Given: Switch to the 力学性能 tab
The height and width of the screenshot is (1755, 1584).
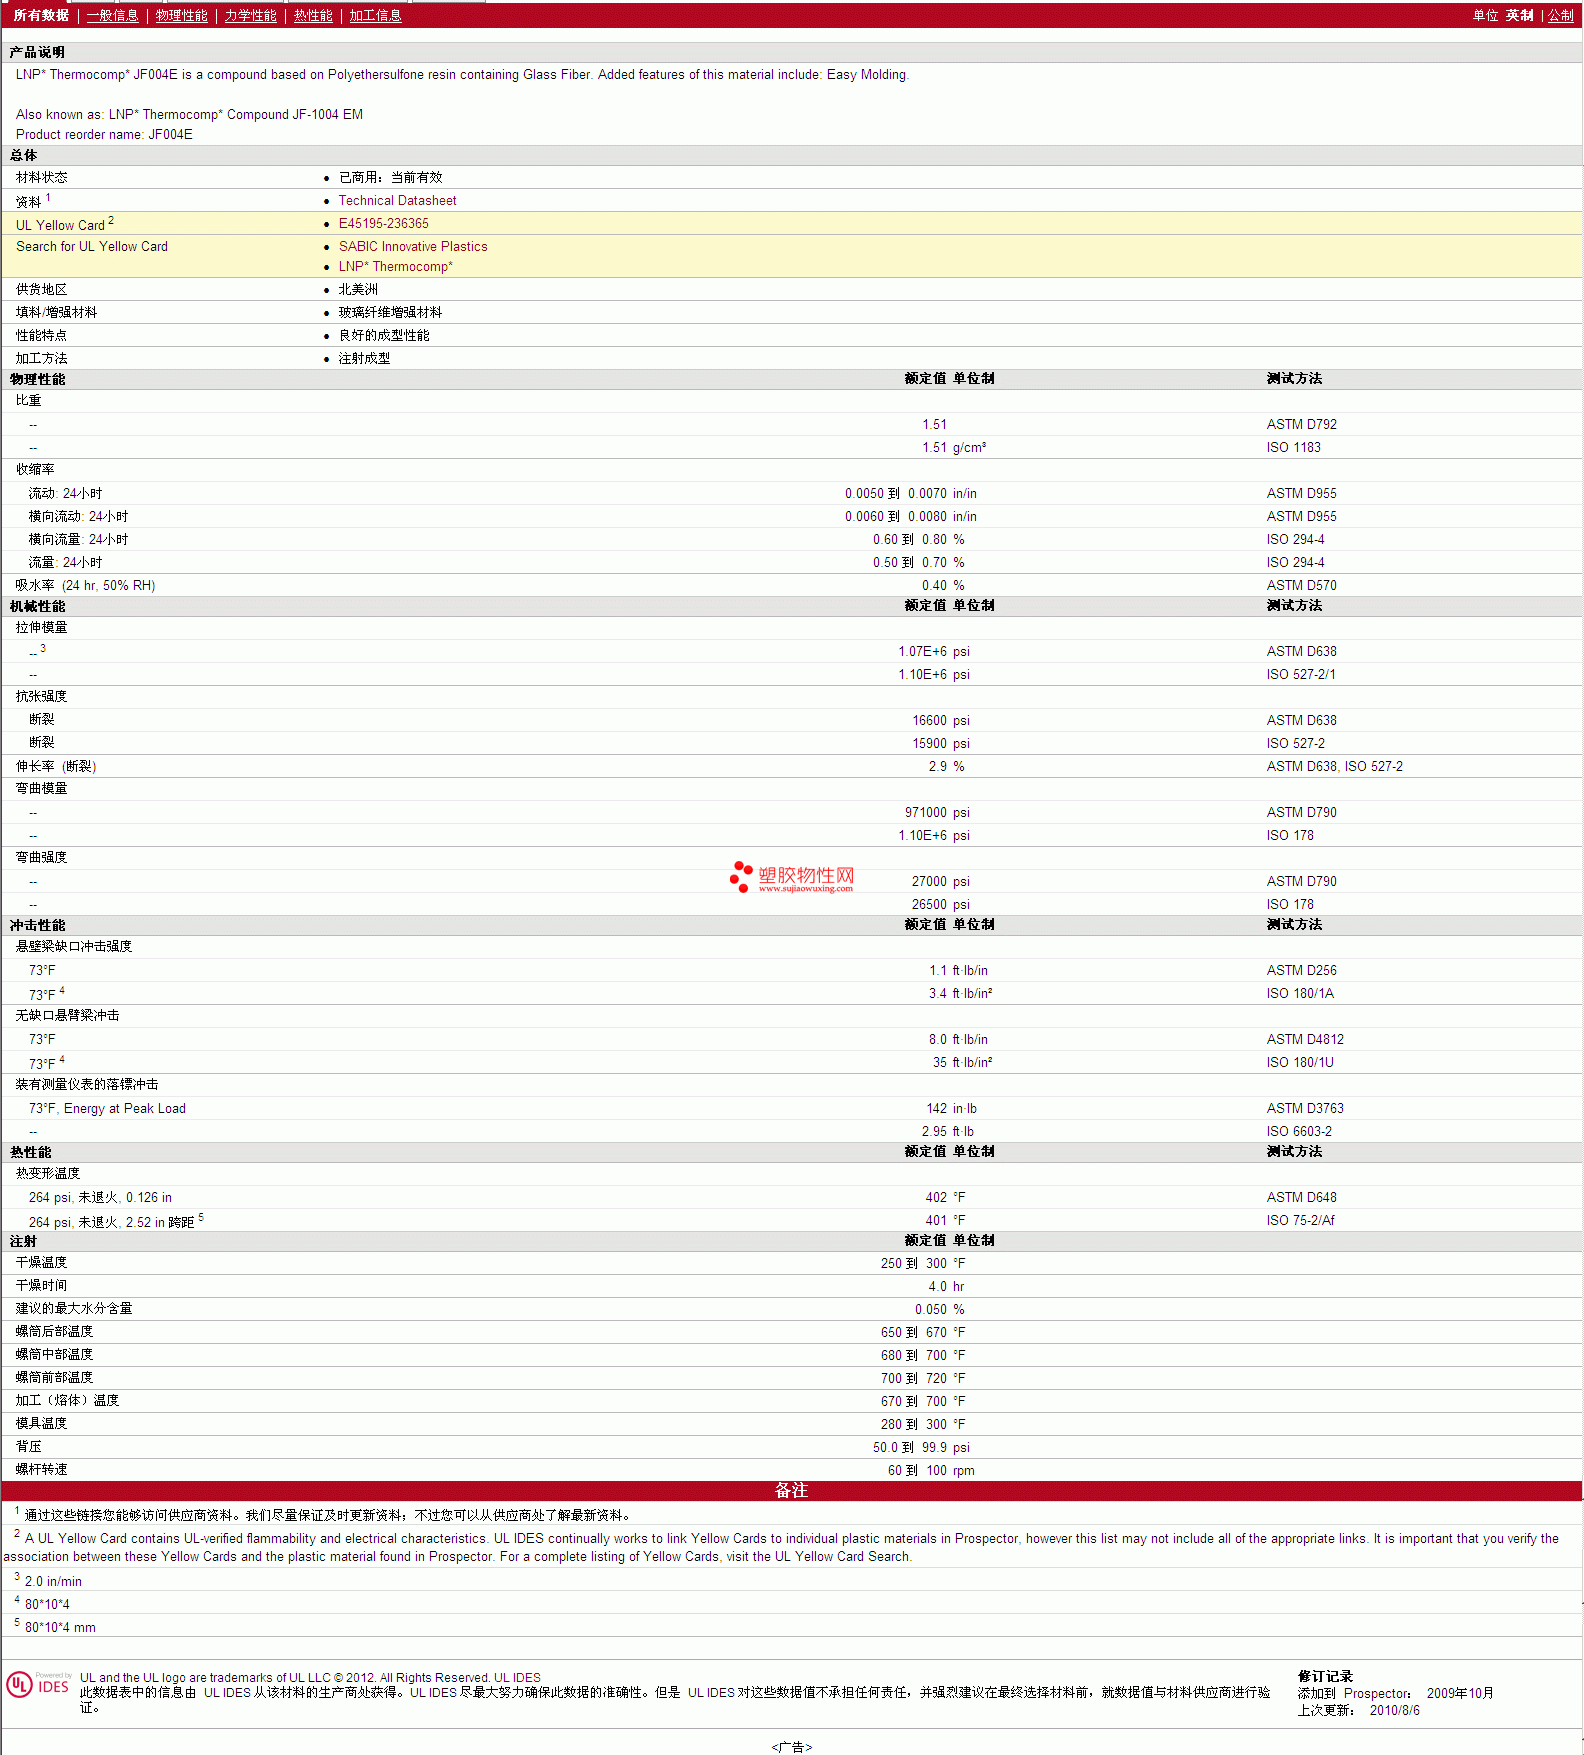Looking at the screenshot, I should 250,15.
